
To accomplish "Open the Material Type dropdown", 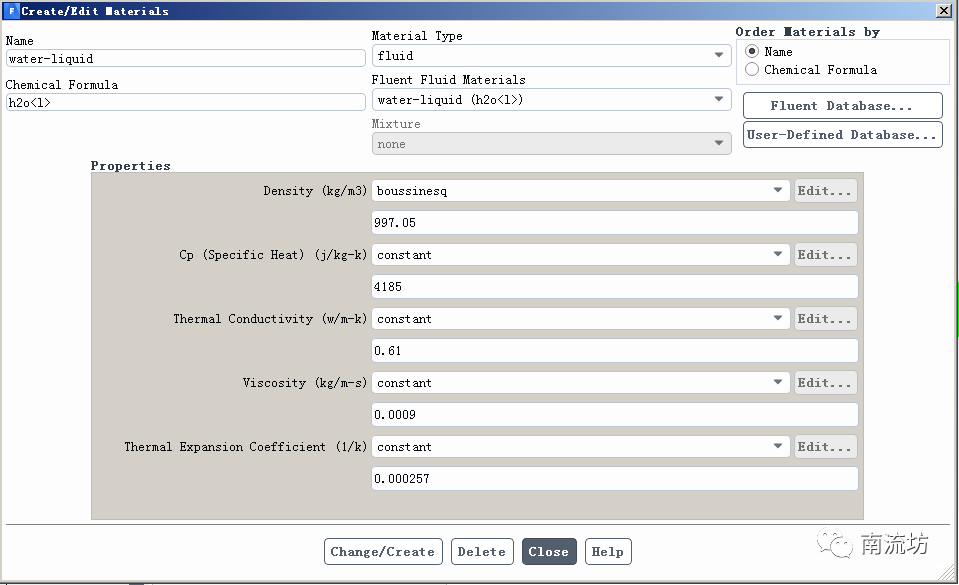I will (x=551, y=56).
